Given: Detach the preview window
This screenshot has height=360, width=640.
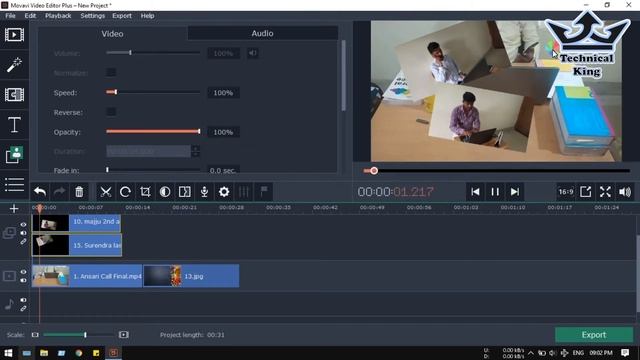Looking at the screenshot, I should click(x=586, y=191).
